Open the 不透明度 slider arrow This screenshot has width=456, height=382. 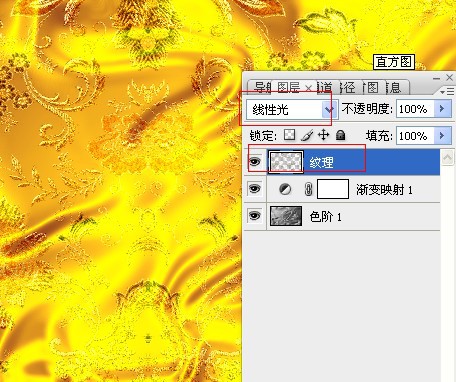(443, 109)
